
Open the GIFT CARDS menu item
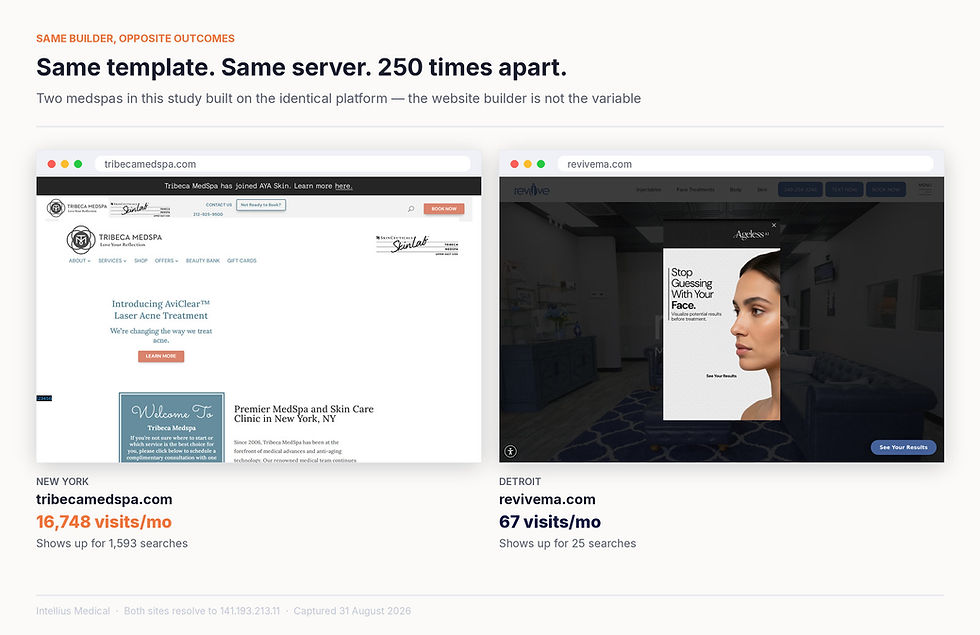242,261
